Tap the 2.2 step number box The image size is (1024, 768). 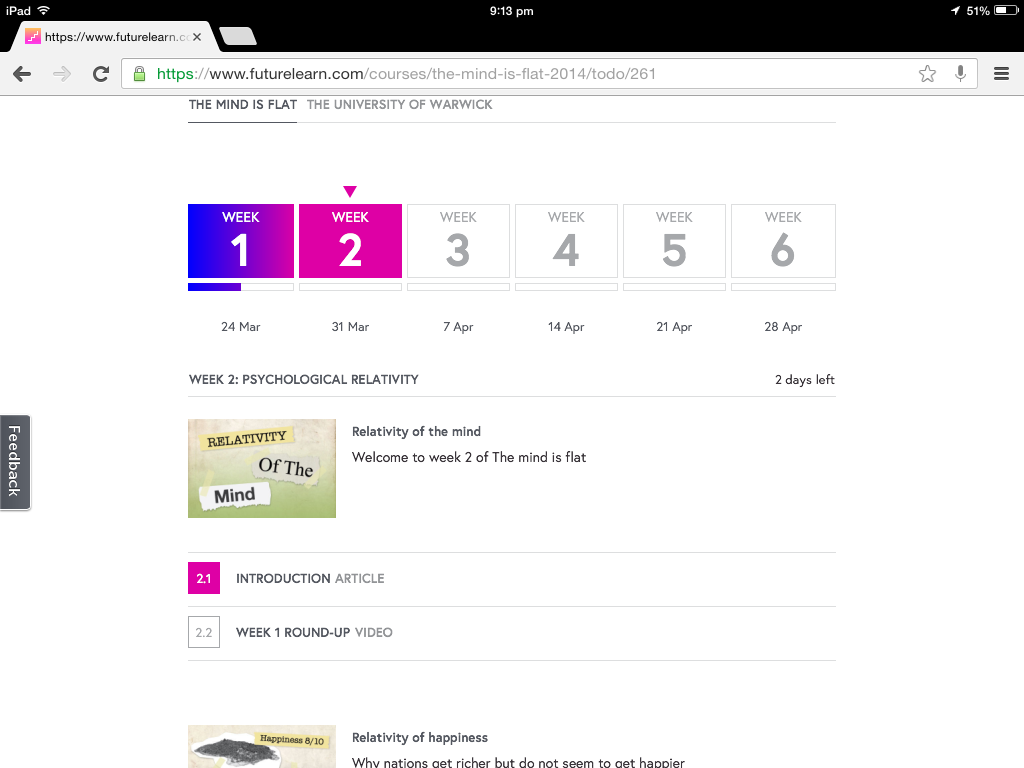[x=204, y=632]
